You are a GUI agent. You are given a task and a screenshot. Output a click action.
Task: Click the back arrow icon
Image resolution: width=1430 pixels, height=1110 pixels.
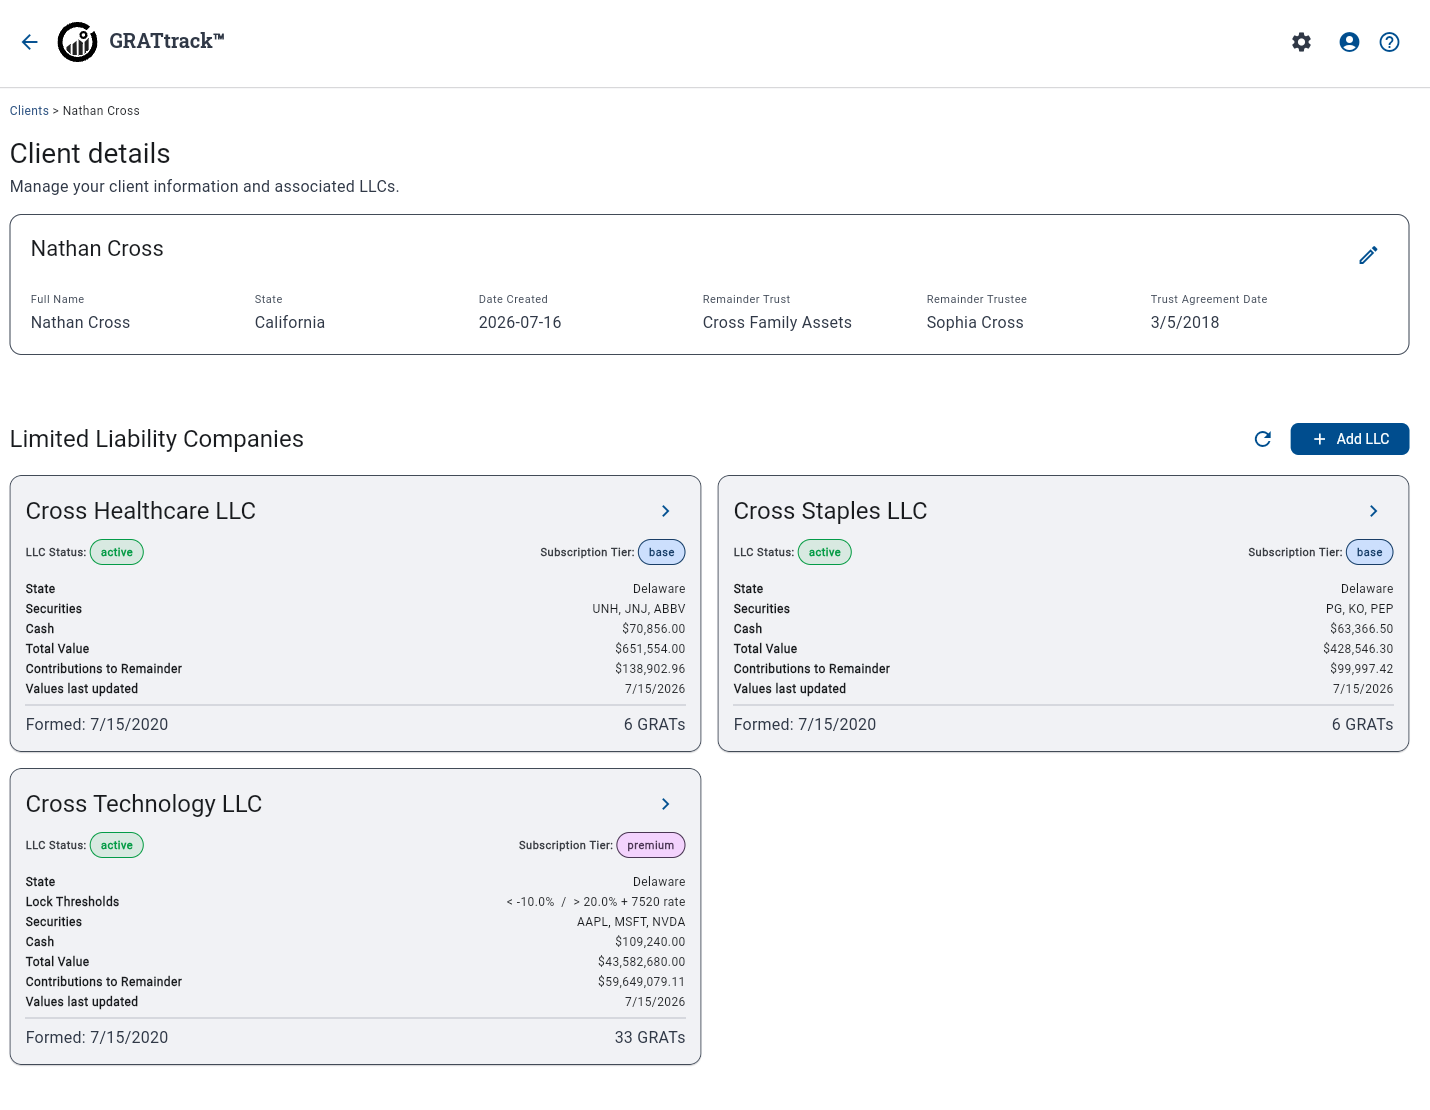click(x=30, y=42)
